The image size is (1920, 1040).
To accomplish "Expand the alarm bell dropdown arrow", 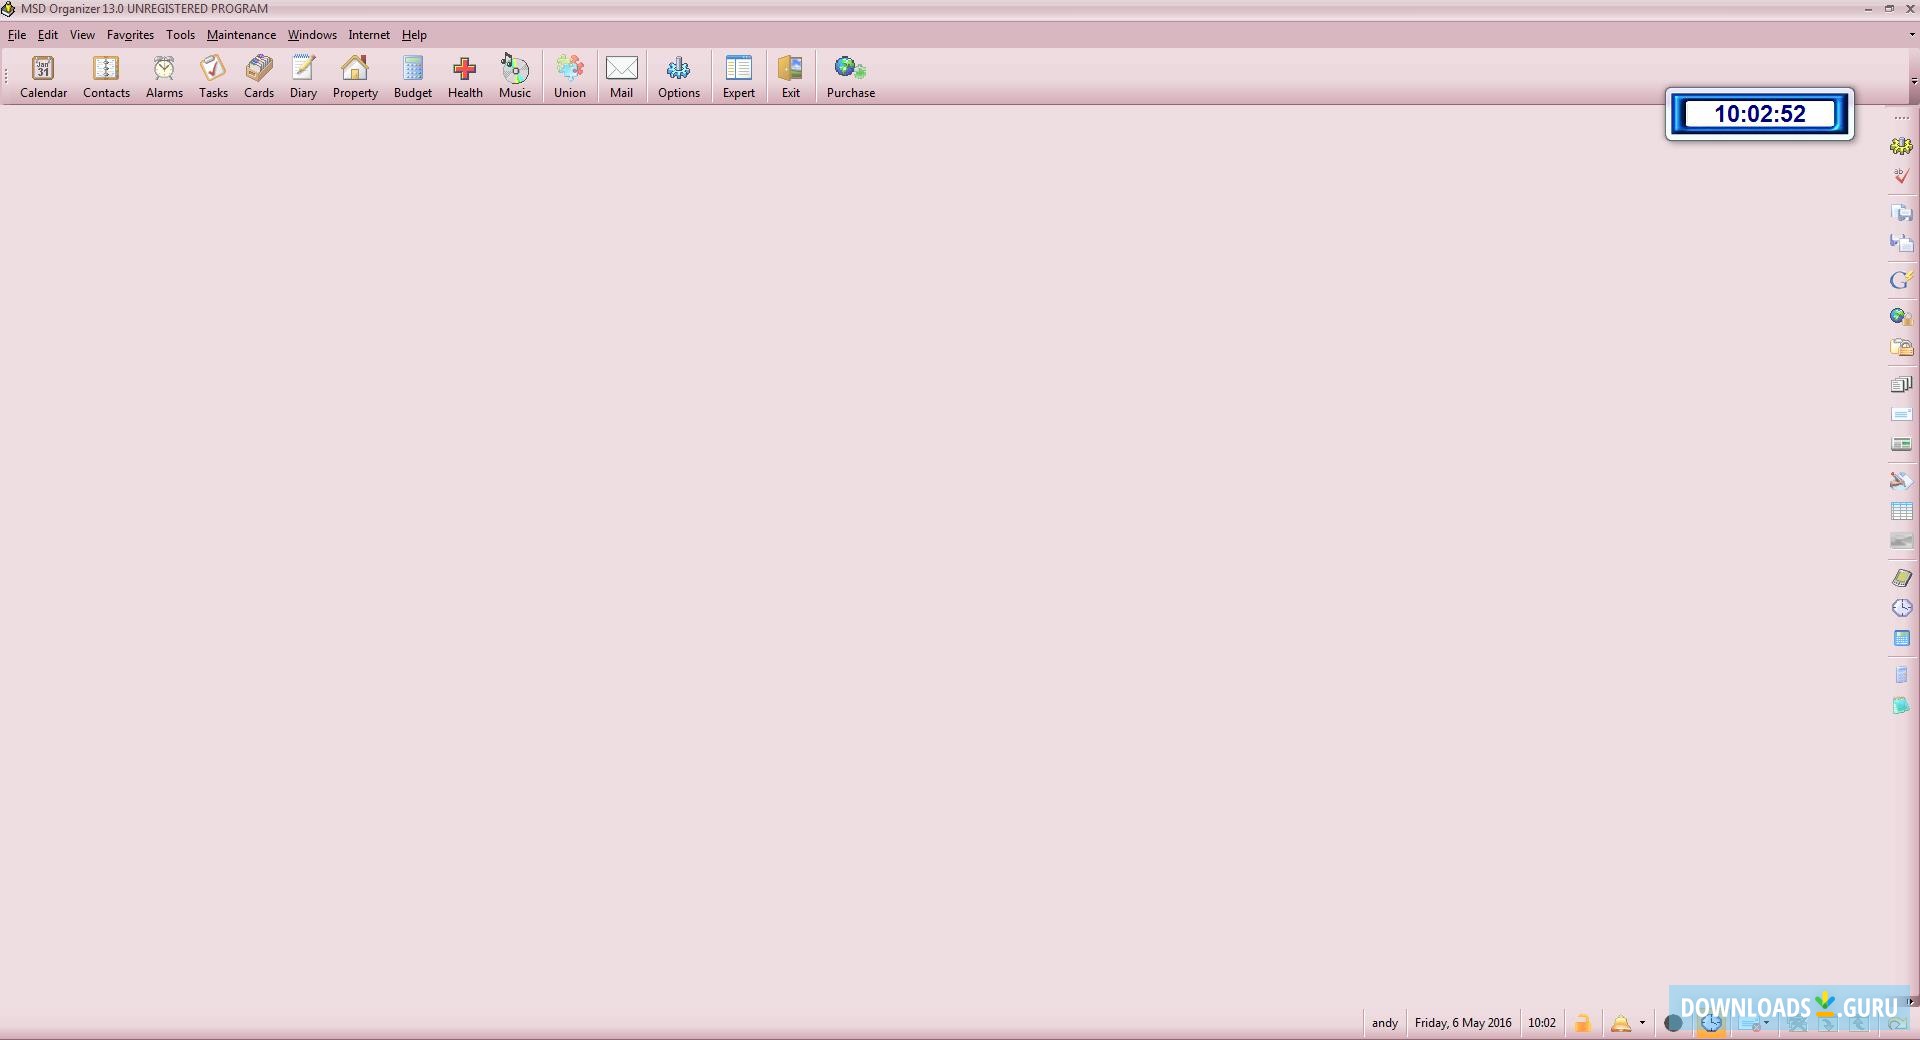I will tap(1642, 1023).
